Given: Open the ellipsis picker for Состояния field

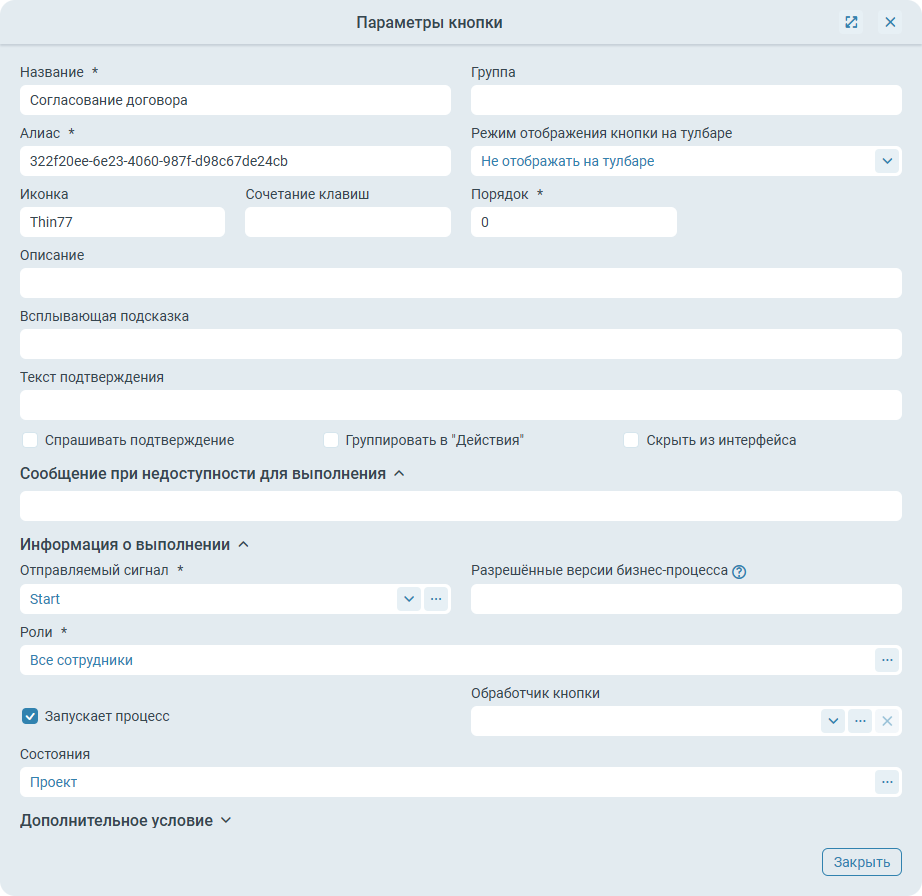Looking at the screenshot, I should (x=886, y=782).
